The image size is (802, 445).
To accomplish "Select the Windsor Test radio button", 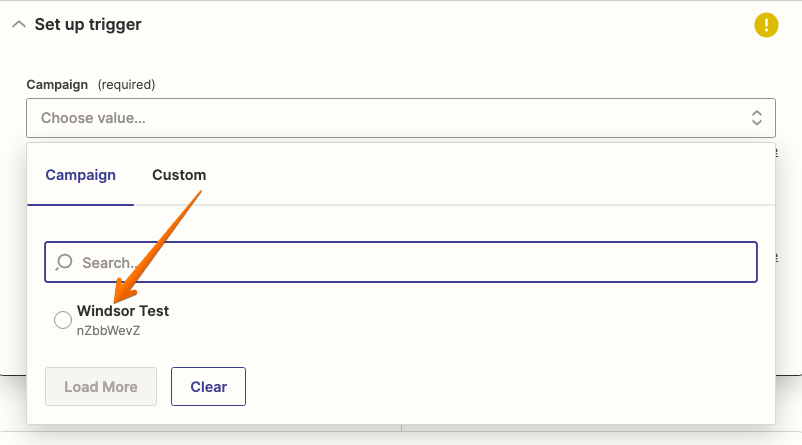I will [x=63, y=320].
